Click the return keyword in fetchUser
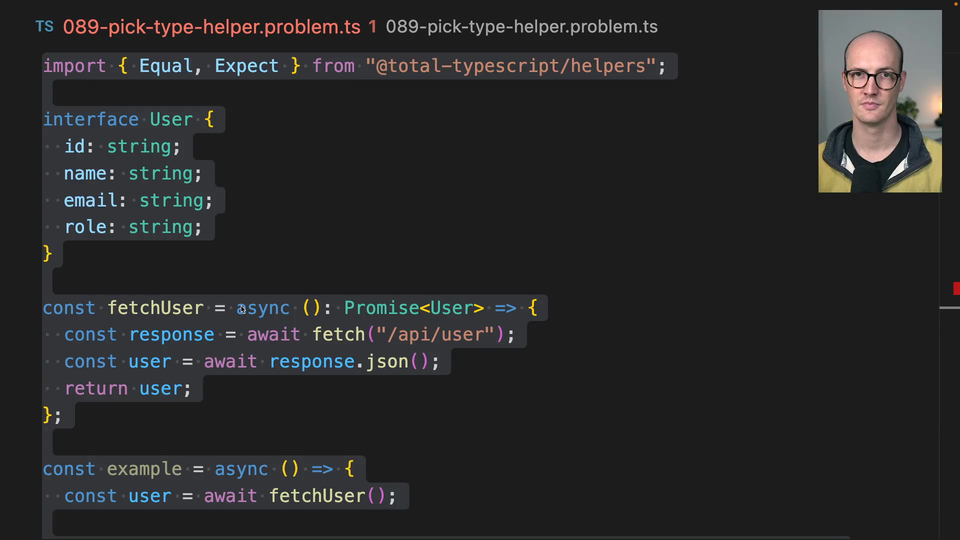 point(96,389)
